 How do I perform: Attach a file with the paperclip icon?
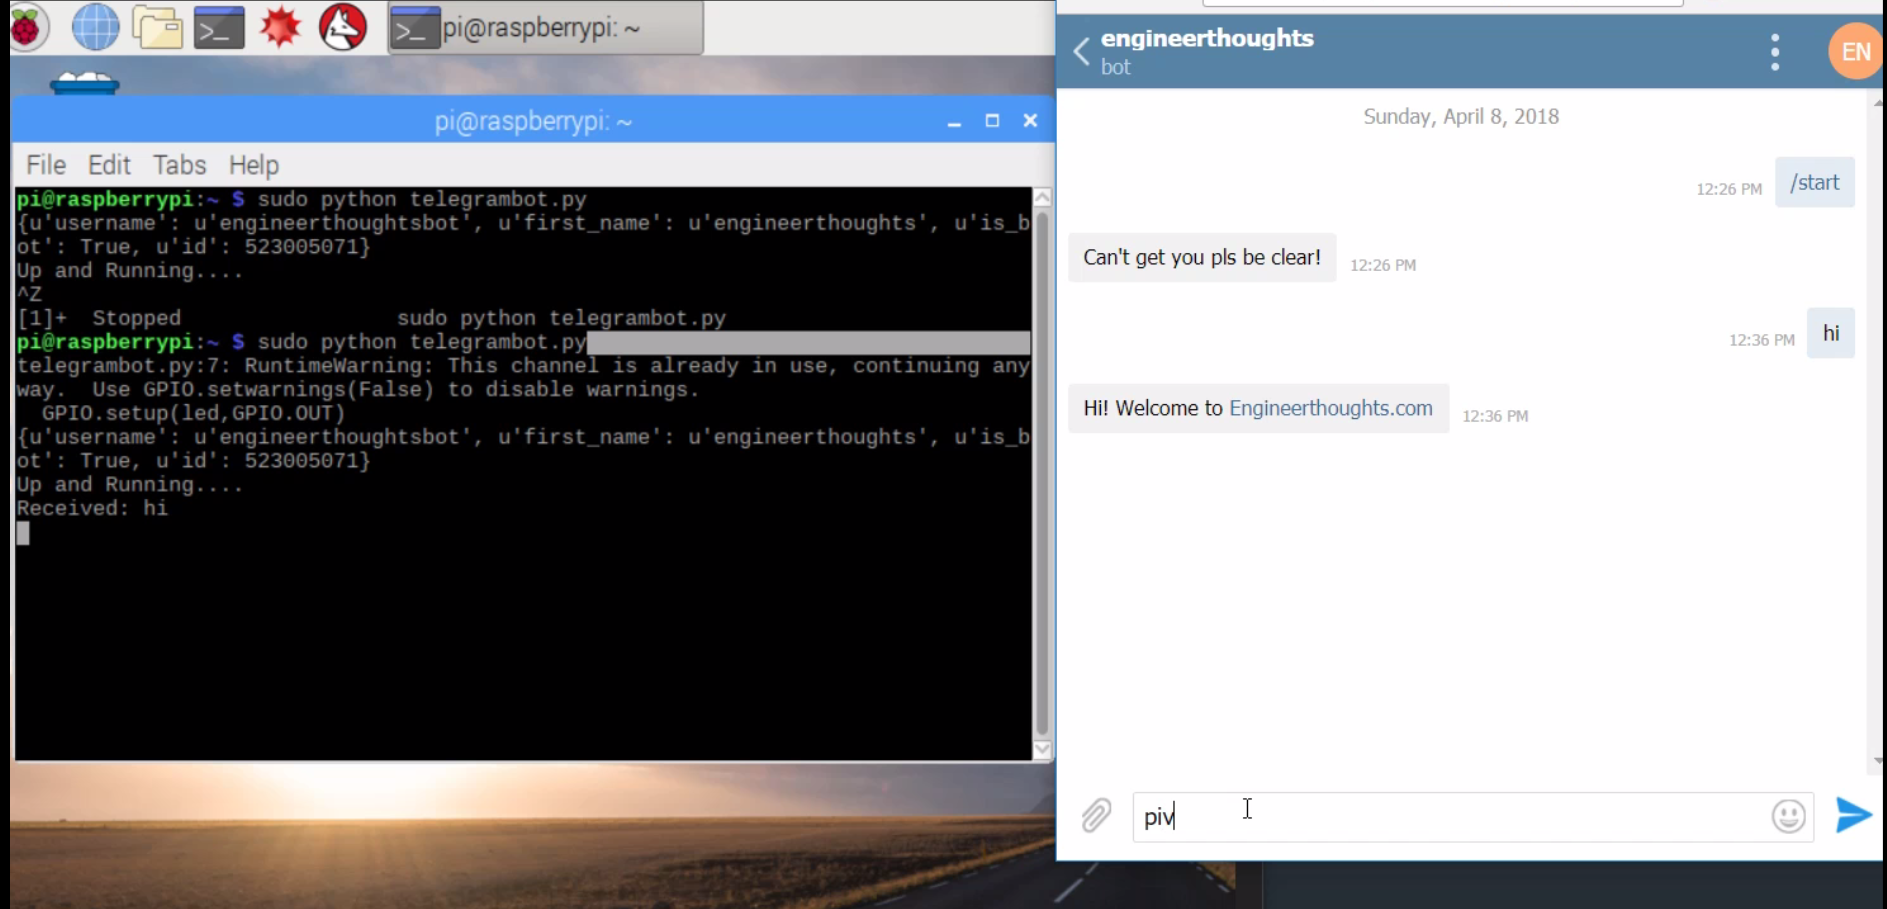pos(1097,816)
